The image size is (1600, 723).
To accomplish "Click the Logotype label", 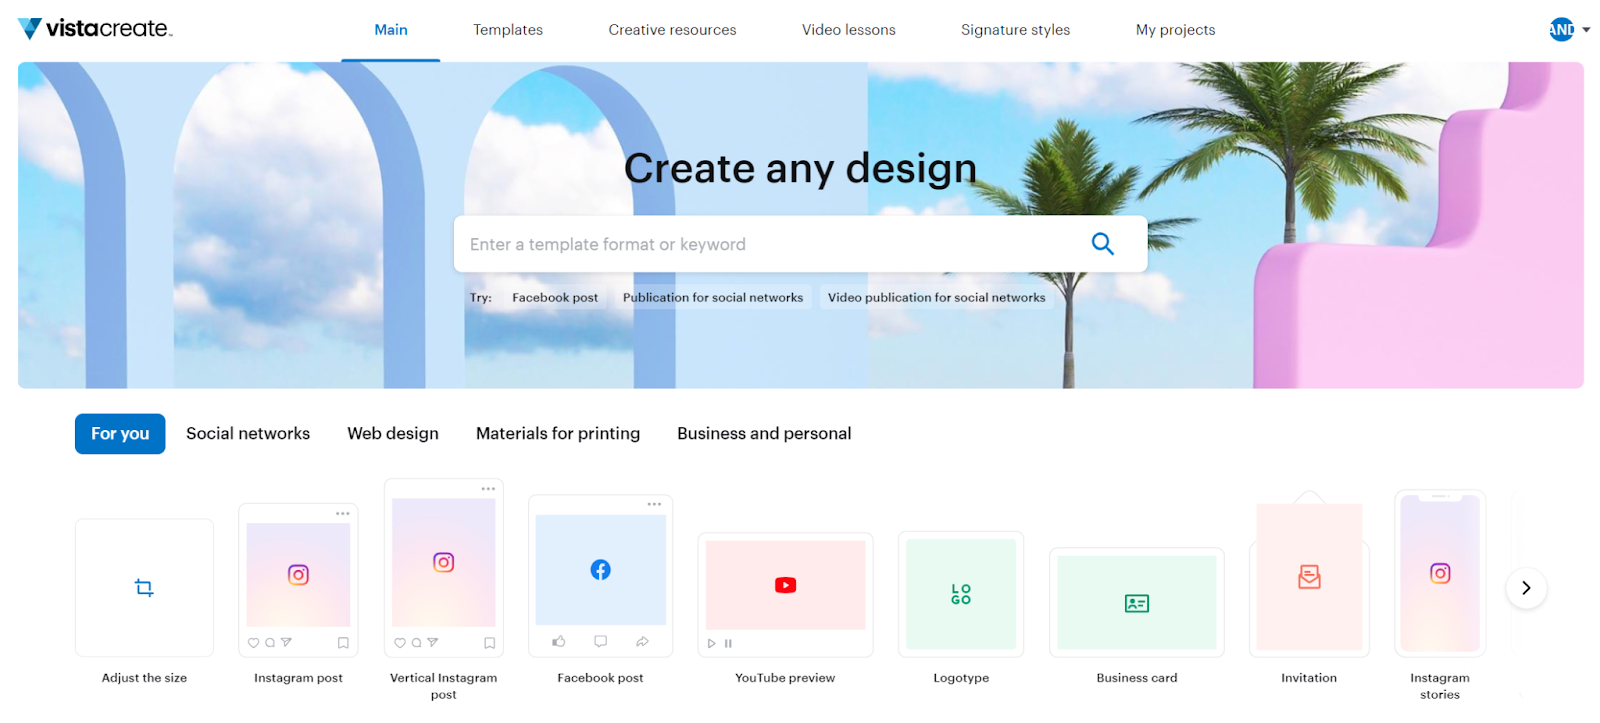I will coord(961,678).
